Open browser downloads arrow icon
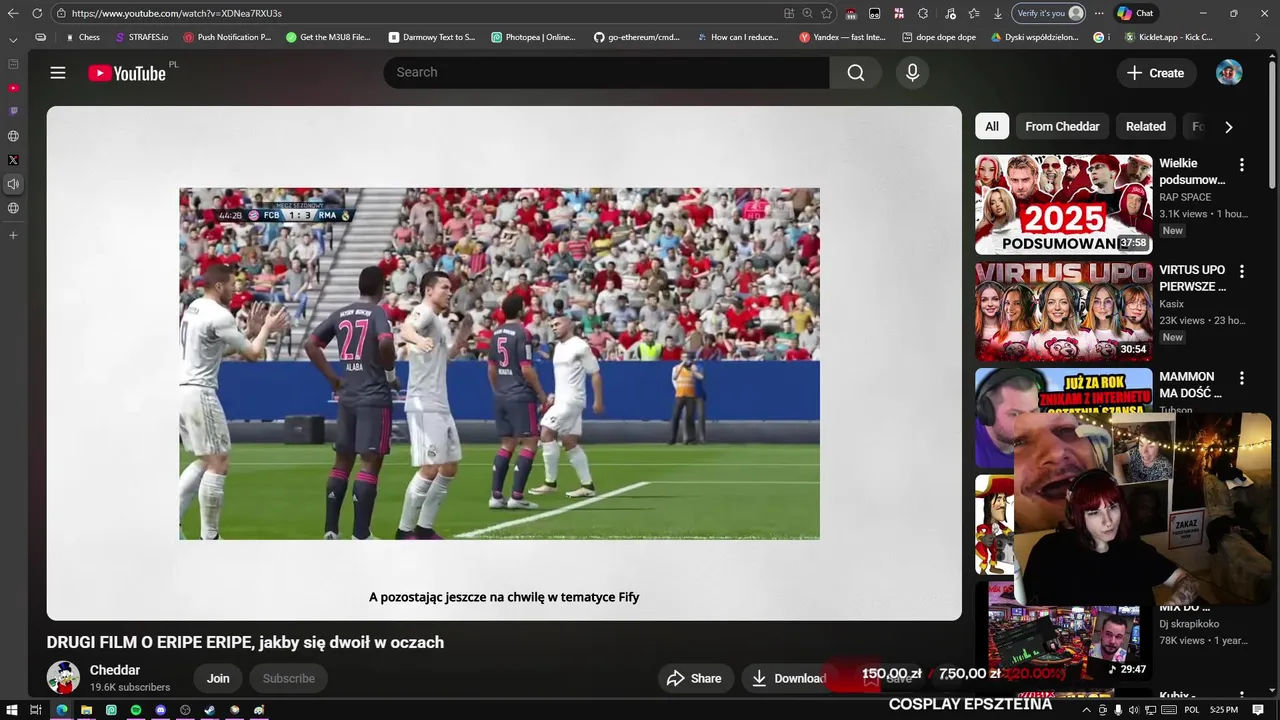This screenshot has width=1280, height=720. (x=997, y=13)
